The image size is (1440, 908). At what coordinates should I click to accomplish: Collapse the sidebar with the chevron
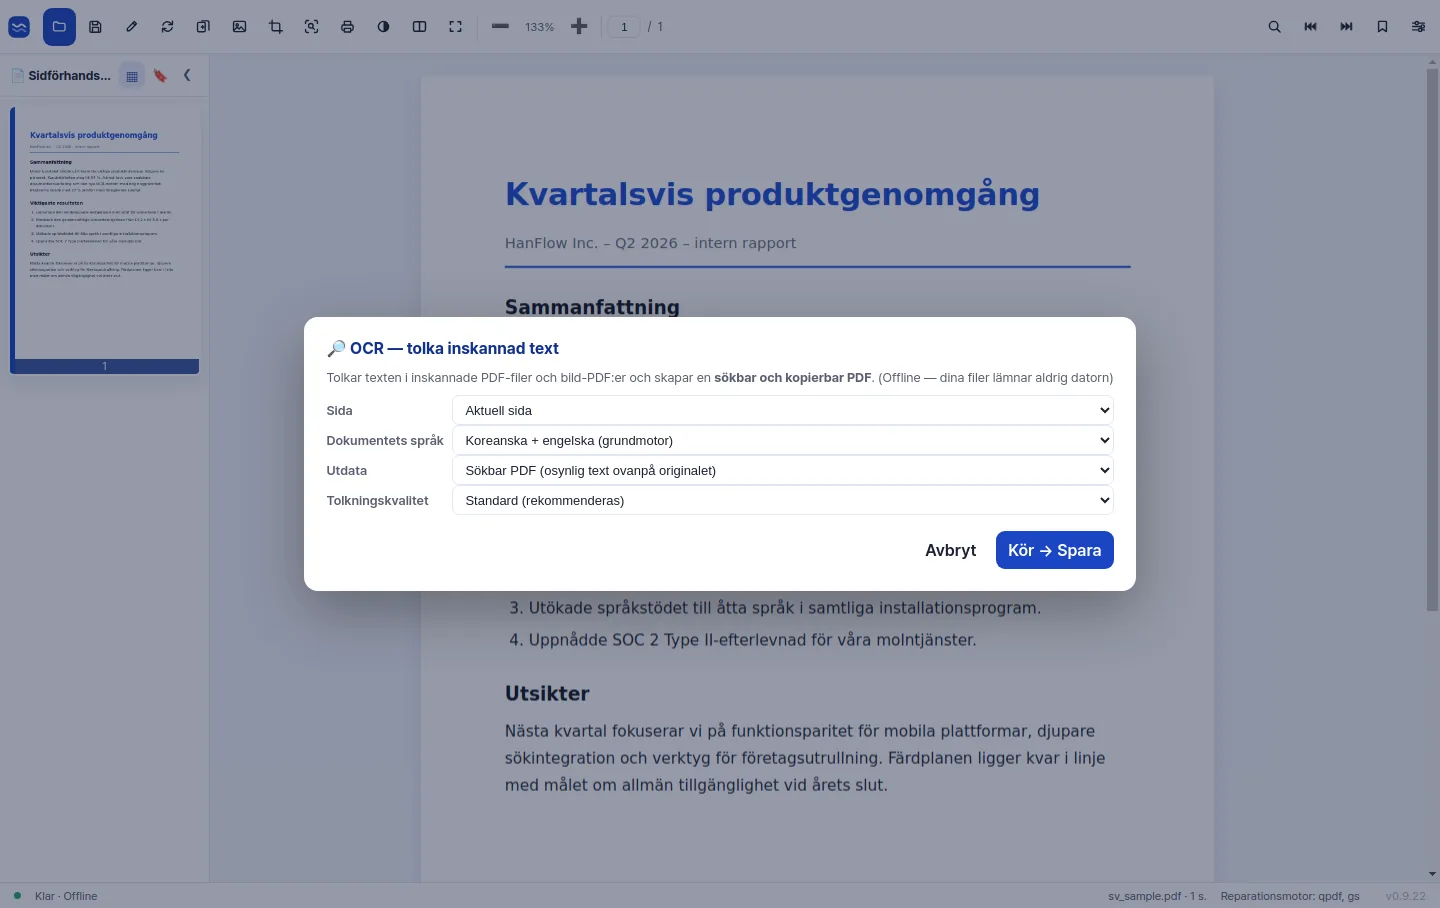point(187,75)
